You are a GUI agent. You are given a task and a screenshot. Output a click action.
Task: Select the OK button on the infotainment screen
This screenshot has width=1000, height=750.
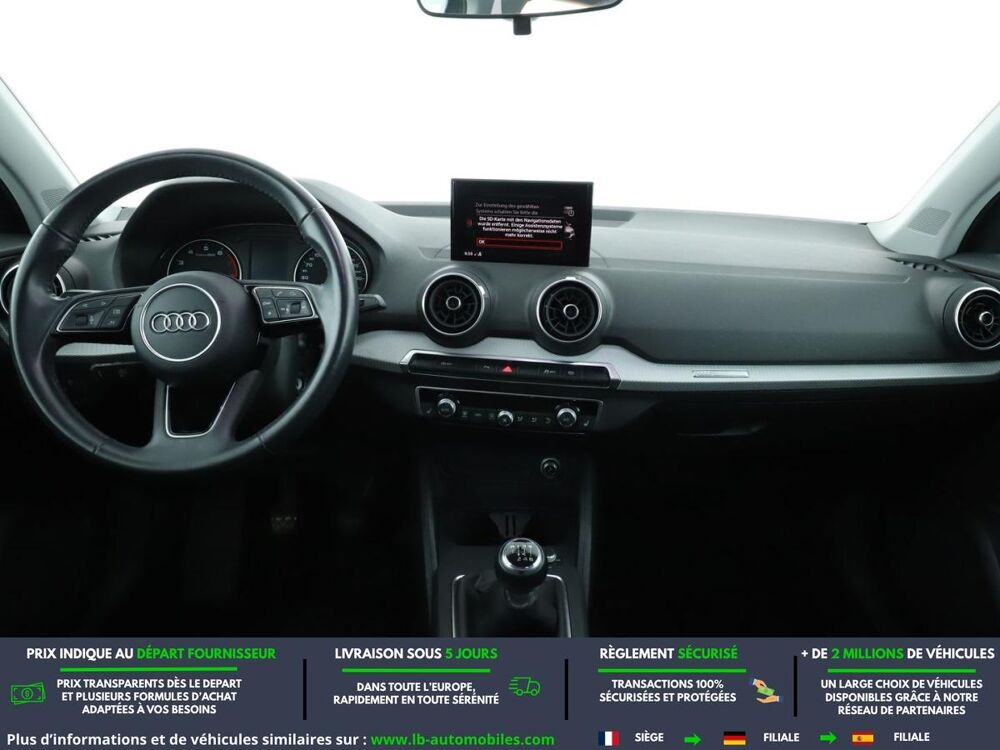(518, 243)
